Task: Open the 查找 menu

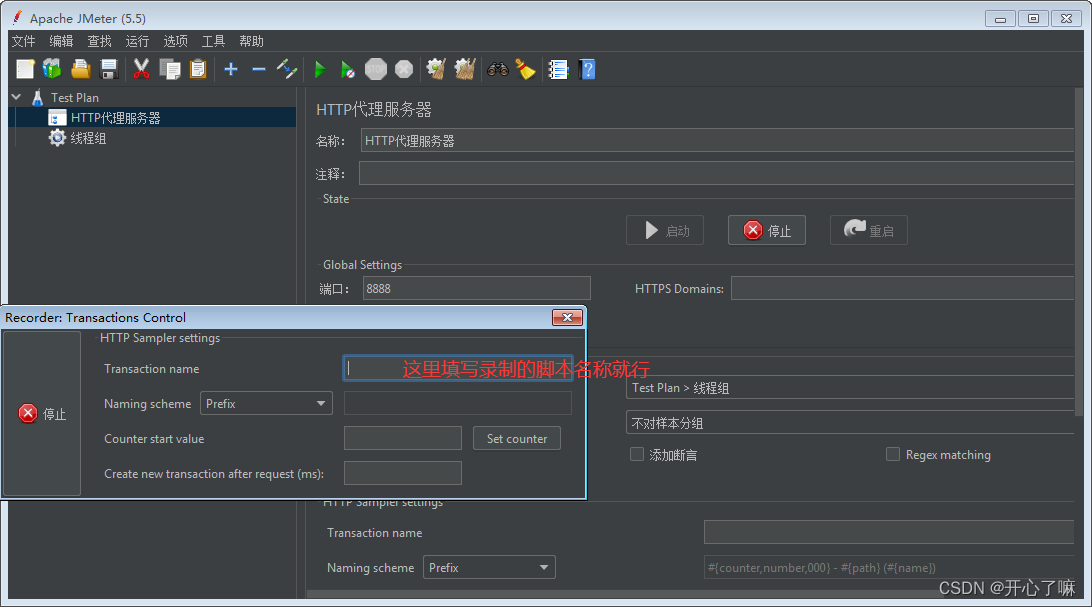Action: (99, 41)
